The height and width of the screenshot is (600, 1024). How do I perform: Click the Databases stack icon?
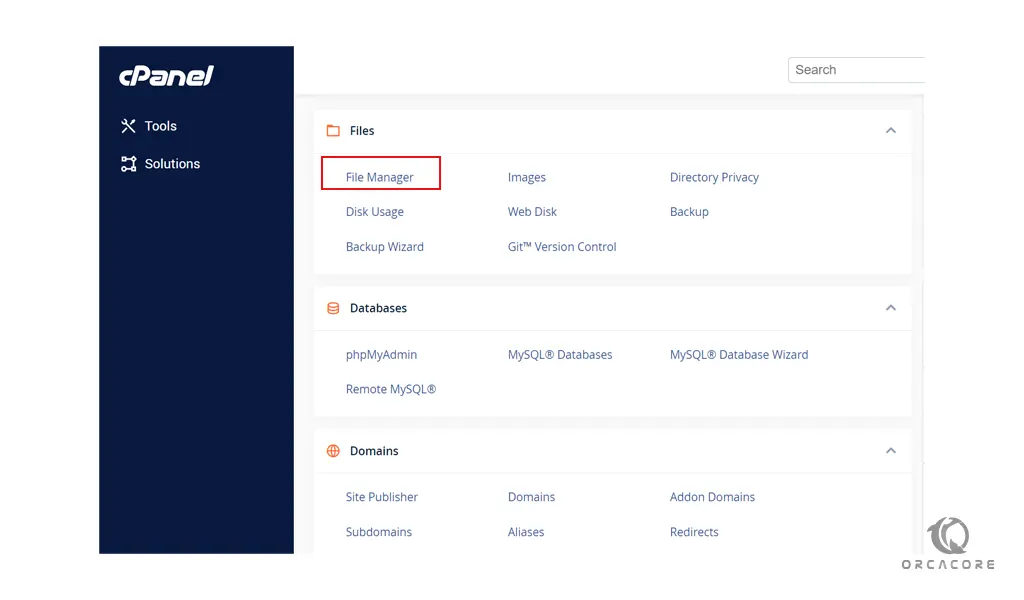coord(333,308)
